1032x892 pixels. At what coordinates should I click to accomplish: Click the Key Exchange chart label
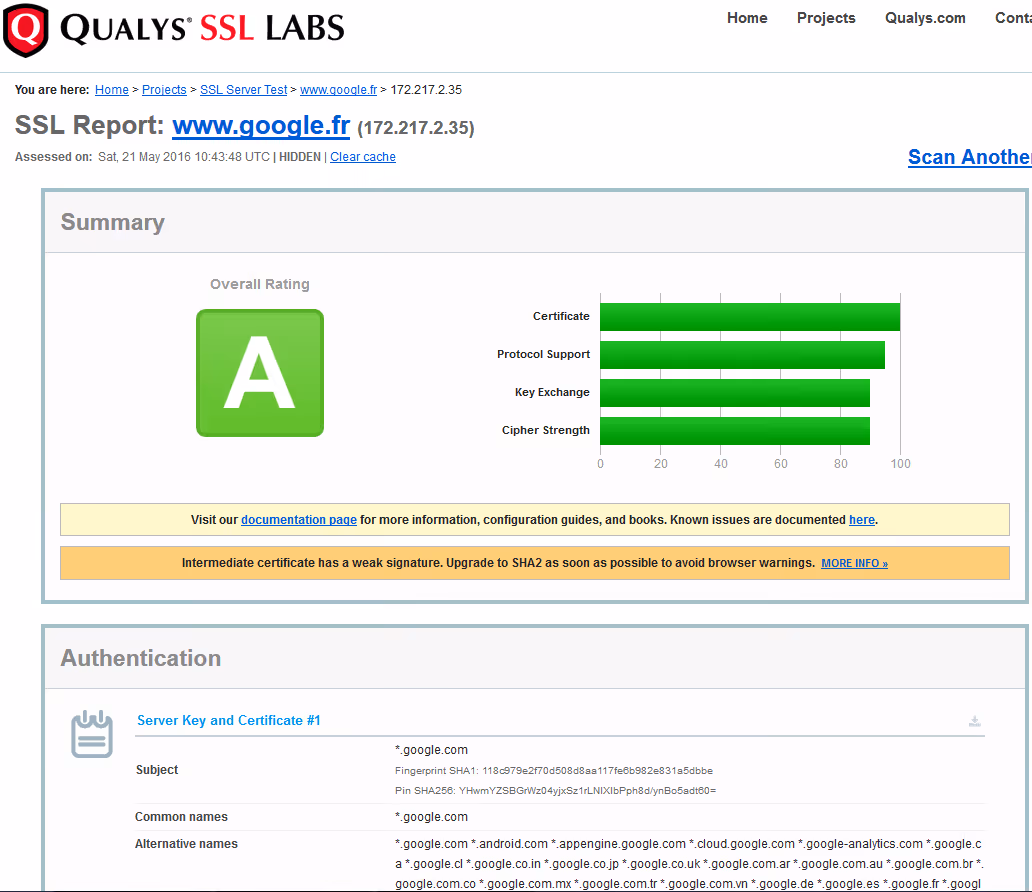tap(552, 392)
